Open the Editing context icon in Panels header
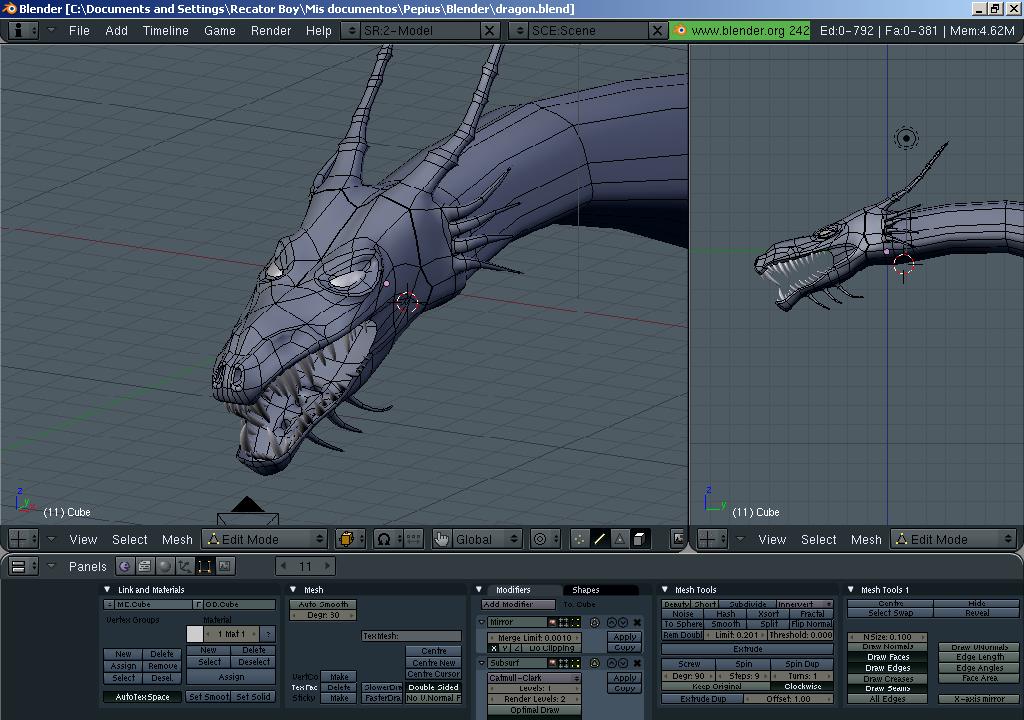This screenshot has height=720, width=1024. point(204,566)
